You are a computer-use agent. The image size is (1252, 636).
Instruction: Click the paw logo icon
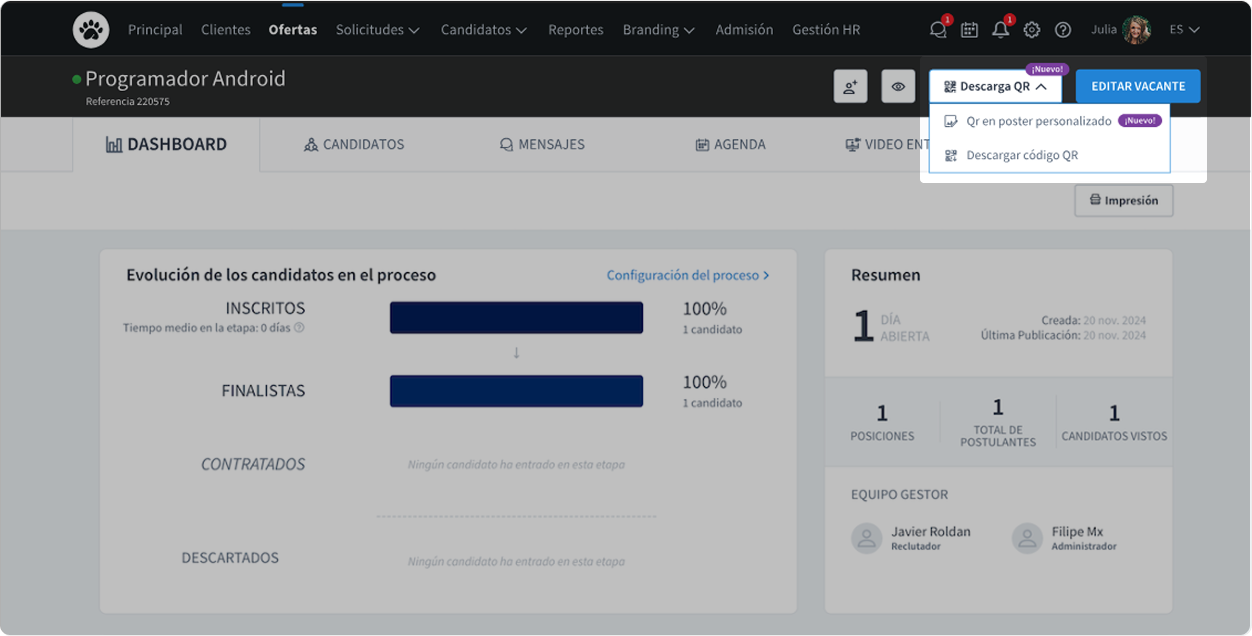(91, 29)
